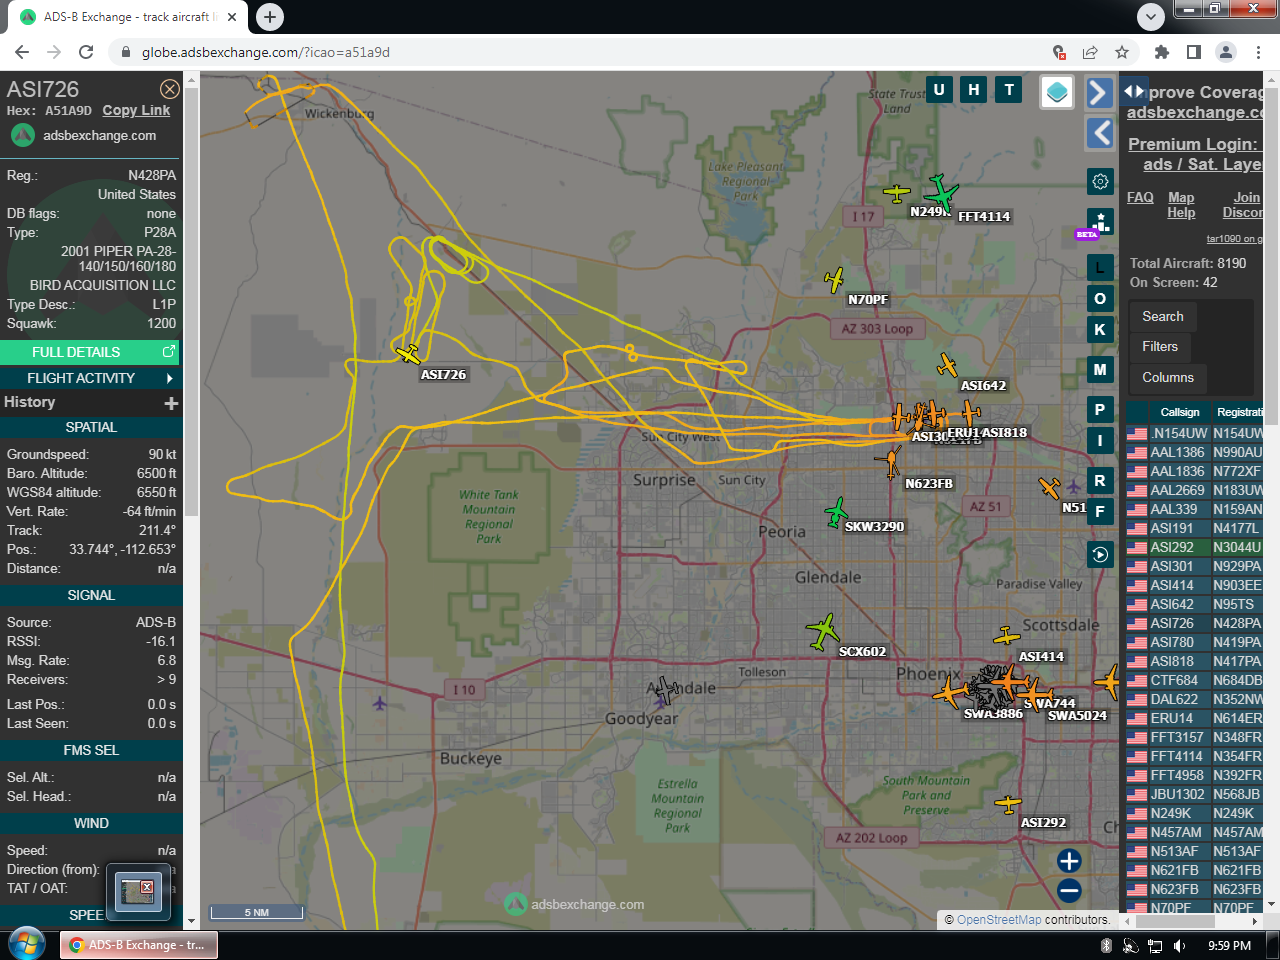Toggle the P map button
Screen dimensions: 1280x960
click(x=1100, y=409)
